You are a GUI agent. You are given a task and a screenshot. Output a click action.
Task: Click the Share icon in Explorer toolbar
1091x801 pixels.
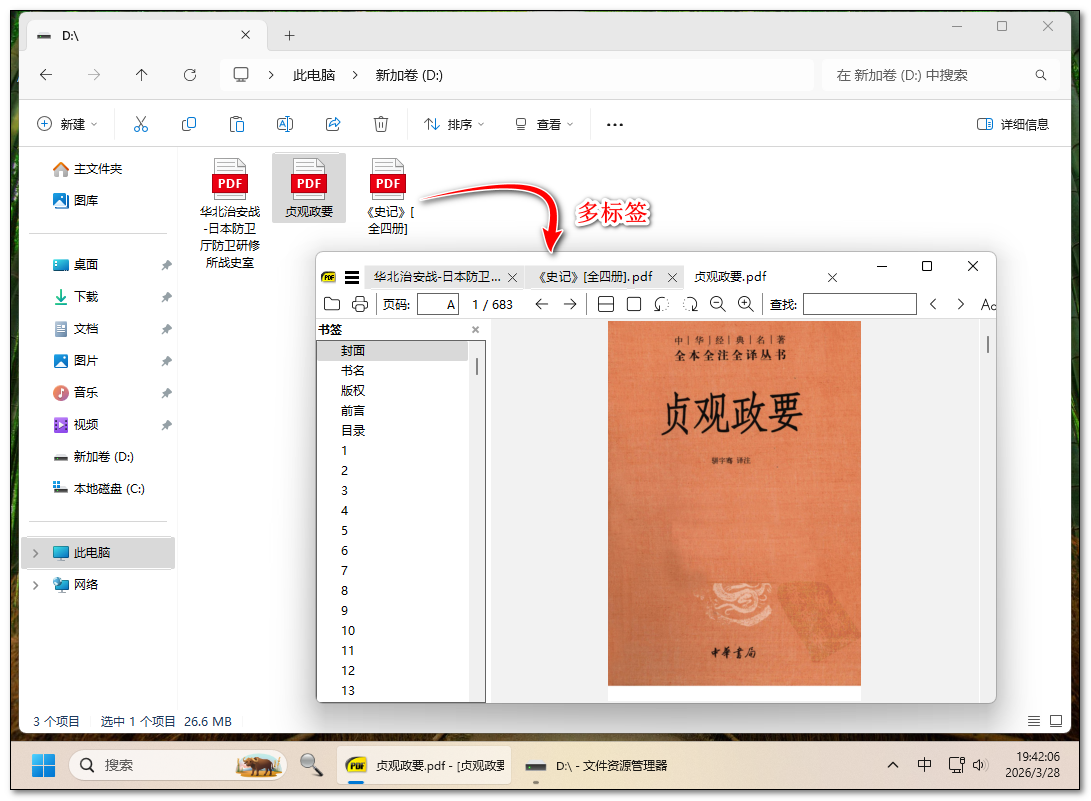click(333, 124)
